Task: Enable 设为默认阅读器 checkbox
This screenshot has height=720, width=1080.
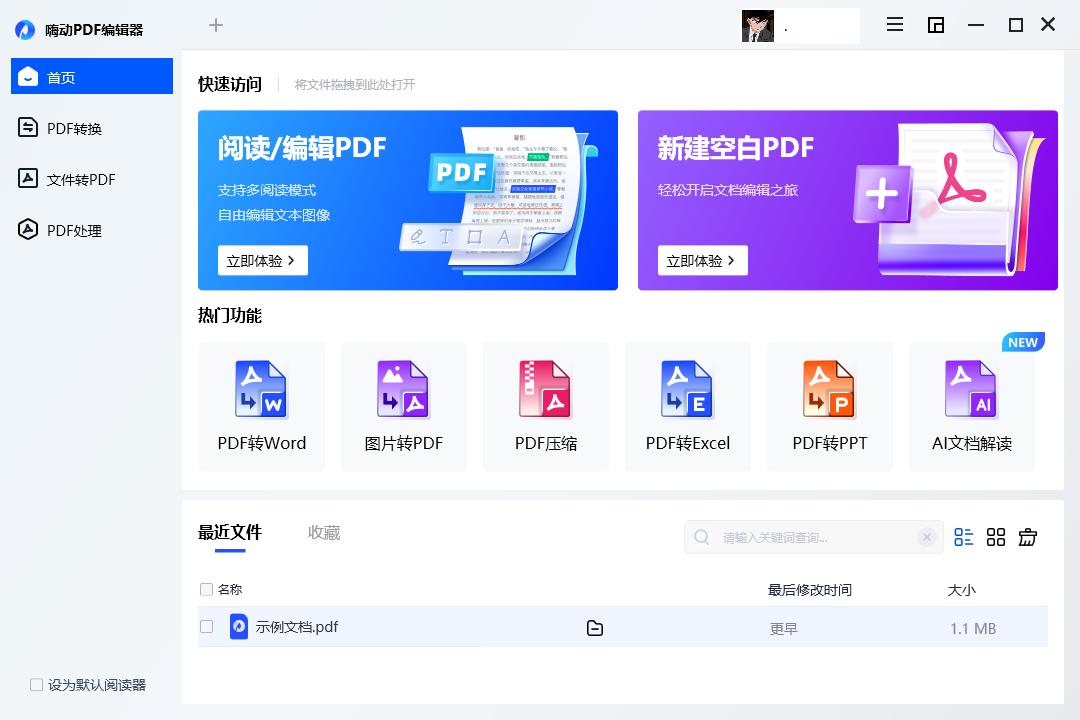Action: coord(34,684)
